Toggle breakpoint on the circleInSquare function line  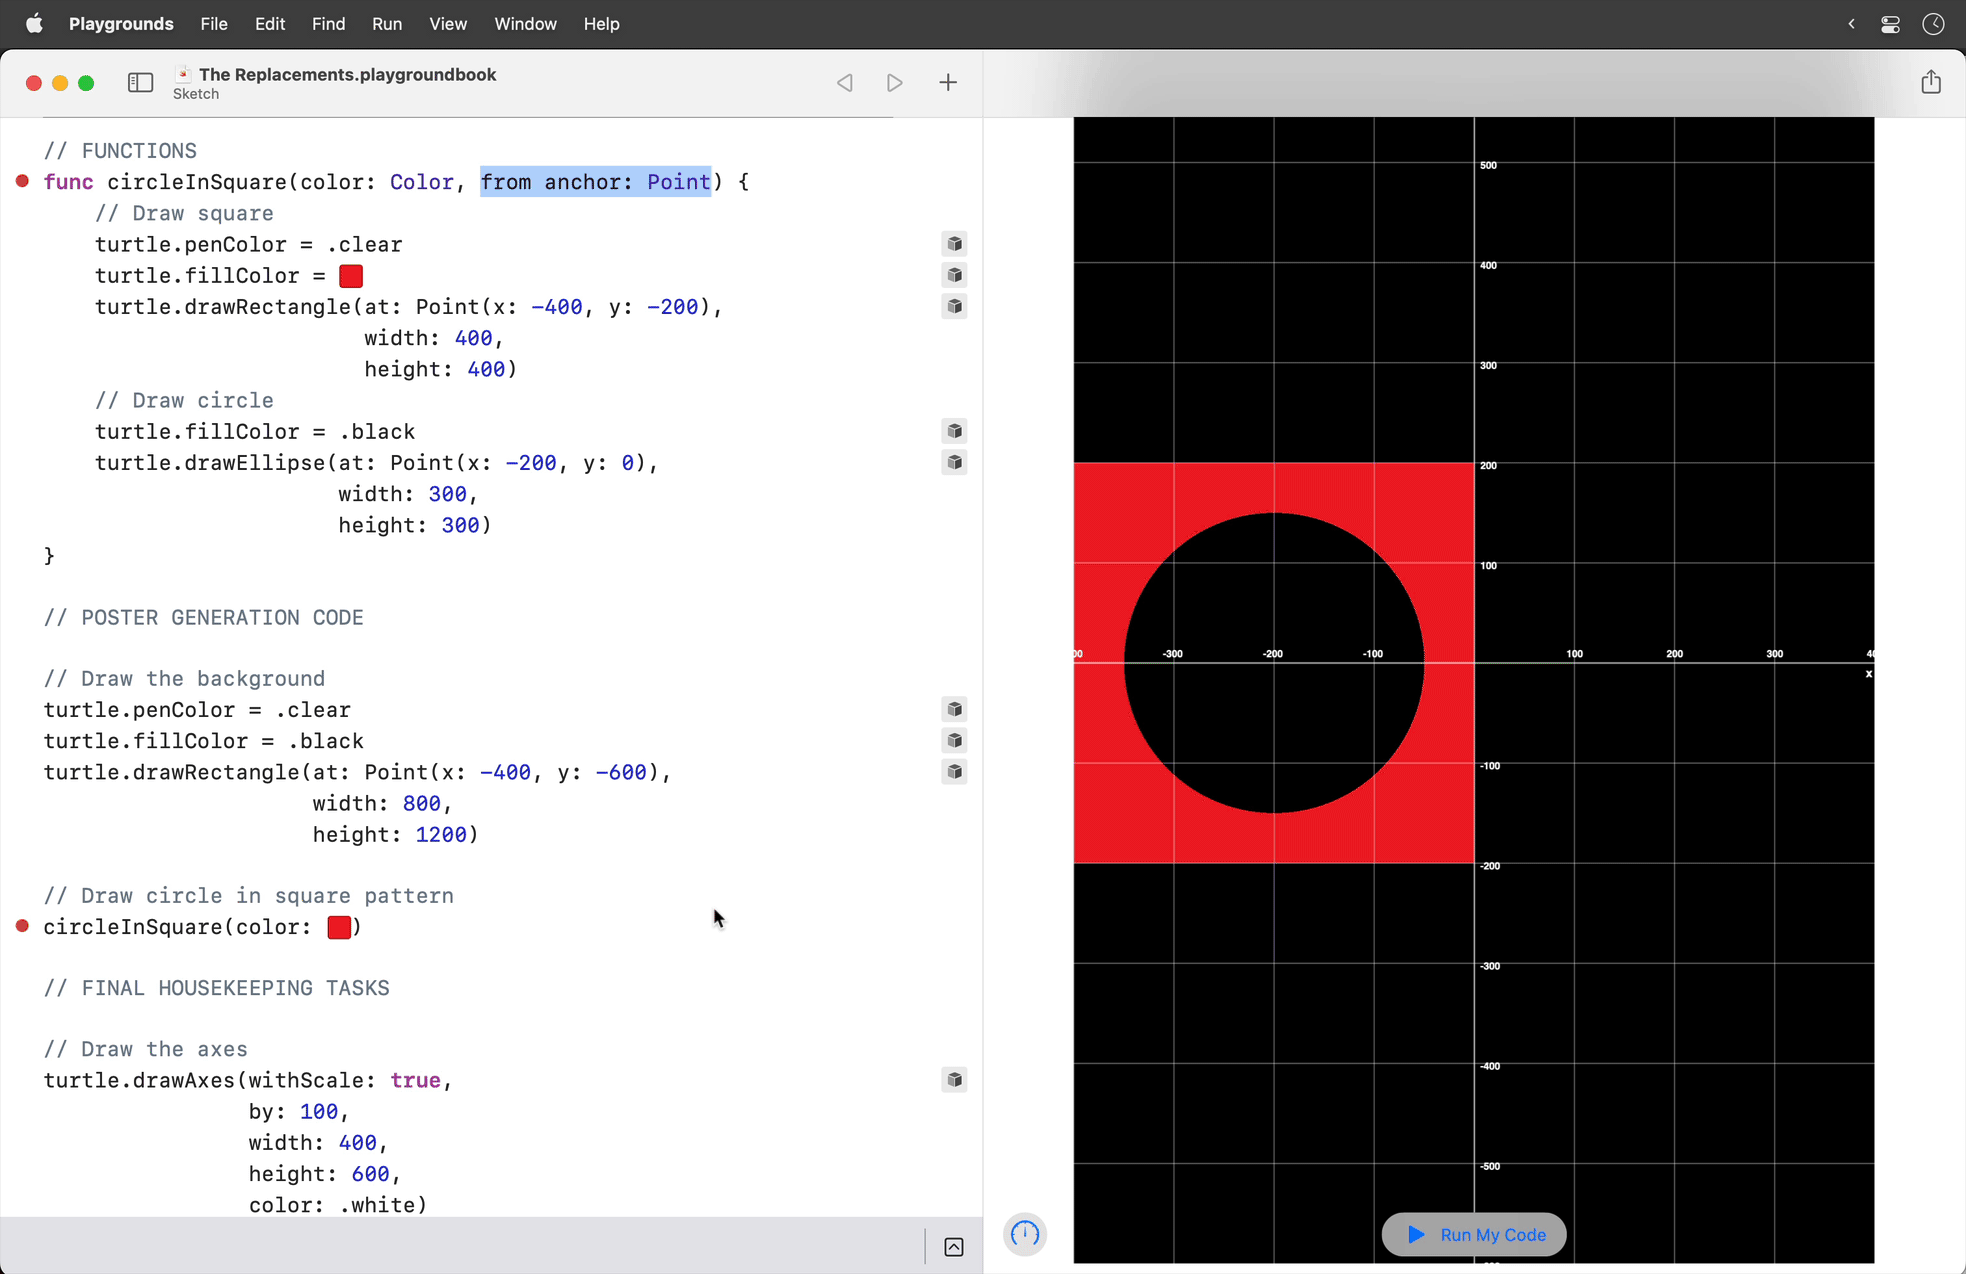pos(22,181)
